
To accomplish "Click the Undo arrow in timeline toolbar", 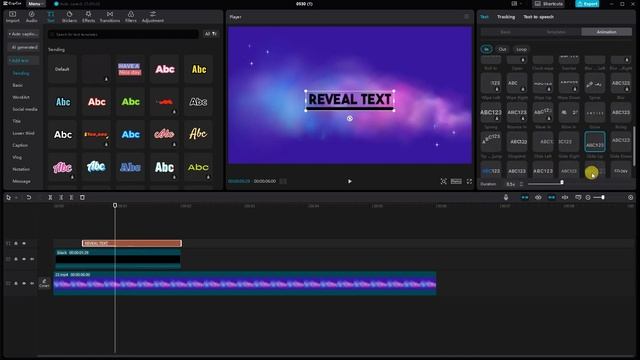I will coord(29,198).
